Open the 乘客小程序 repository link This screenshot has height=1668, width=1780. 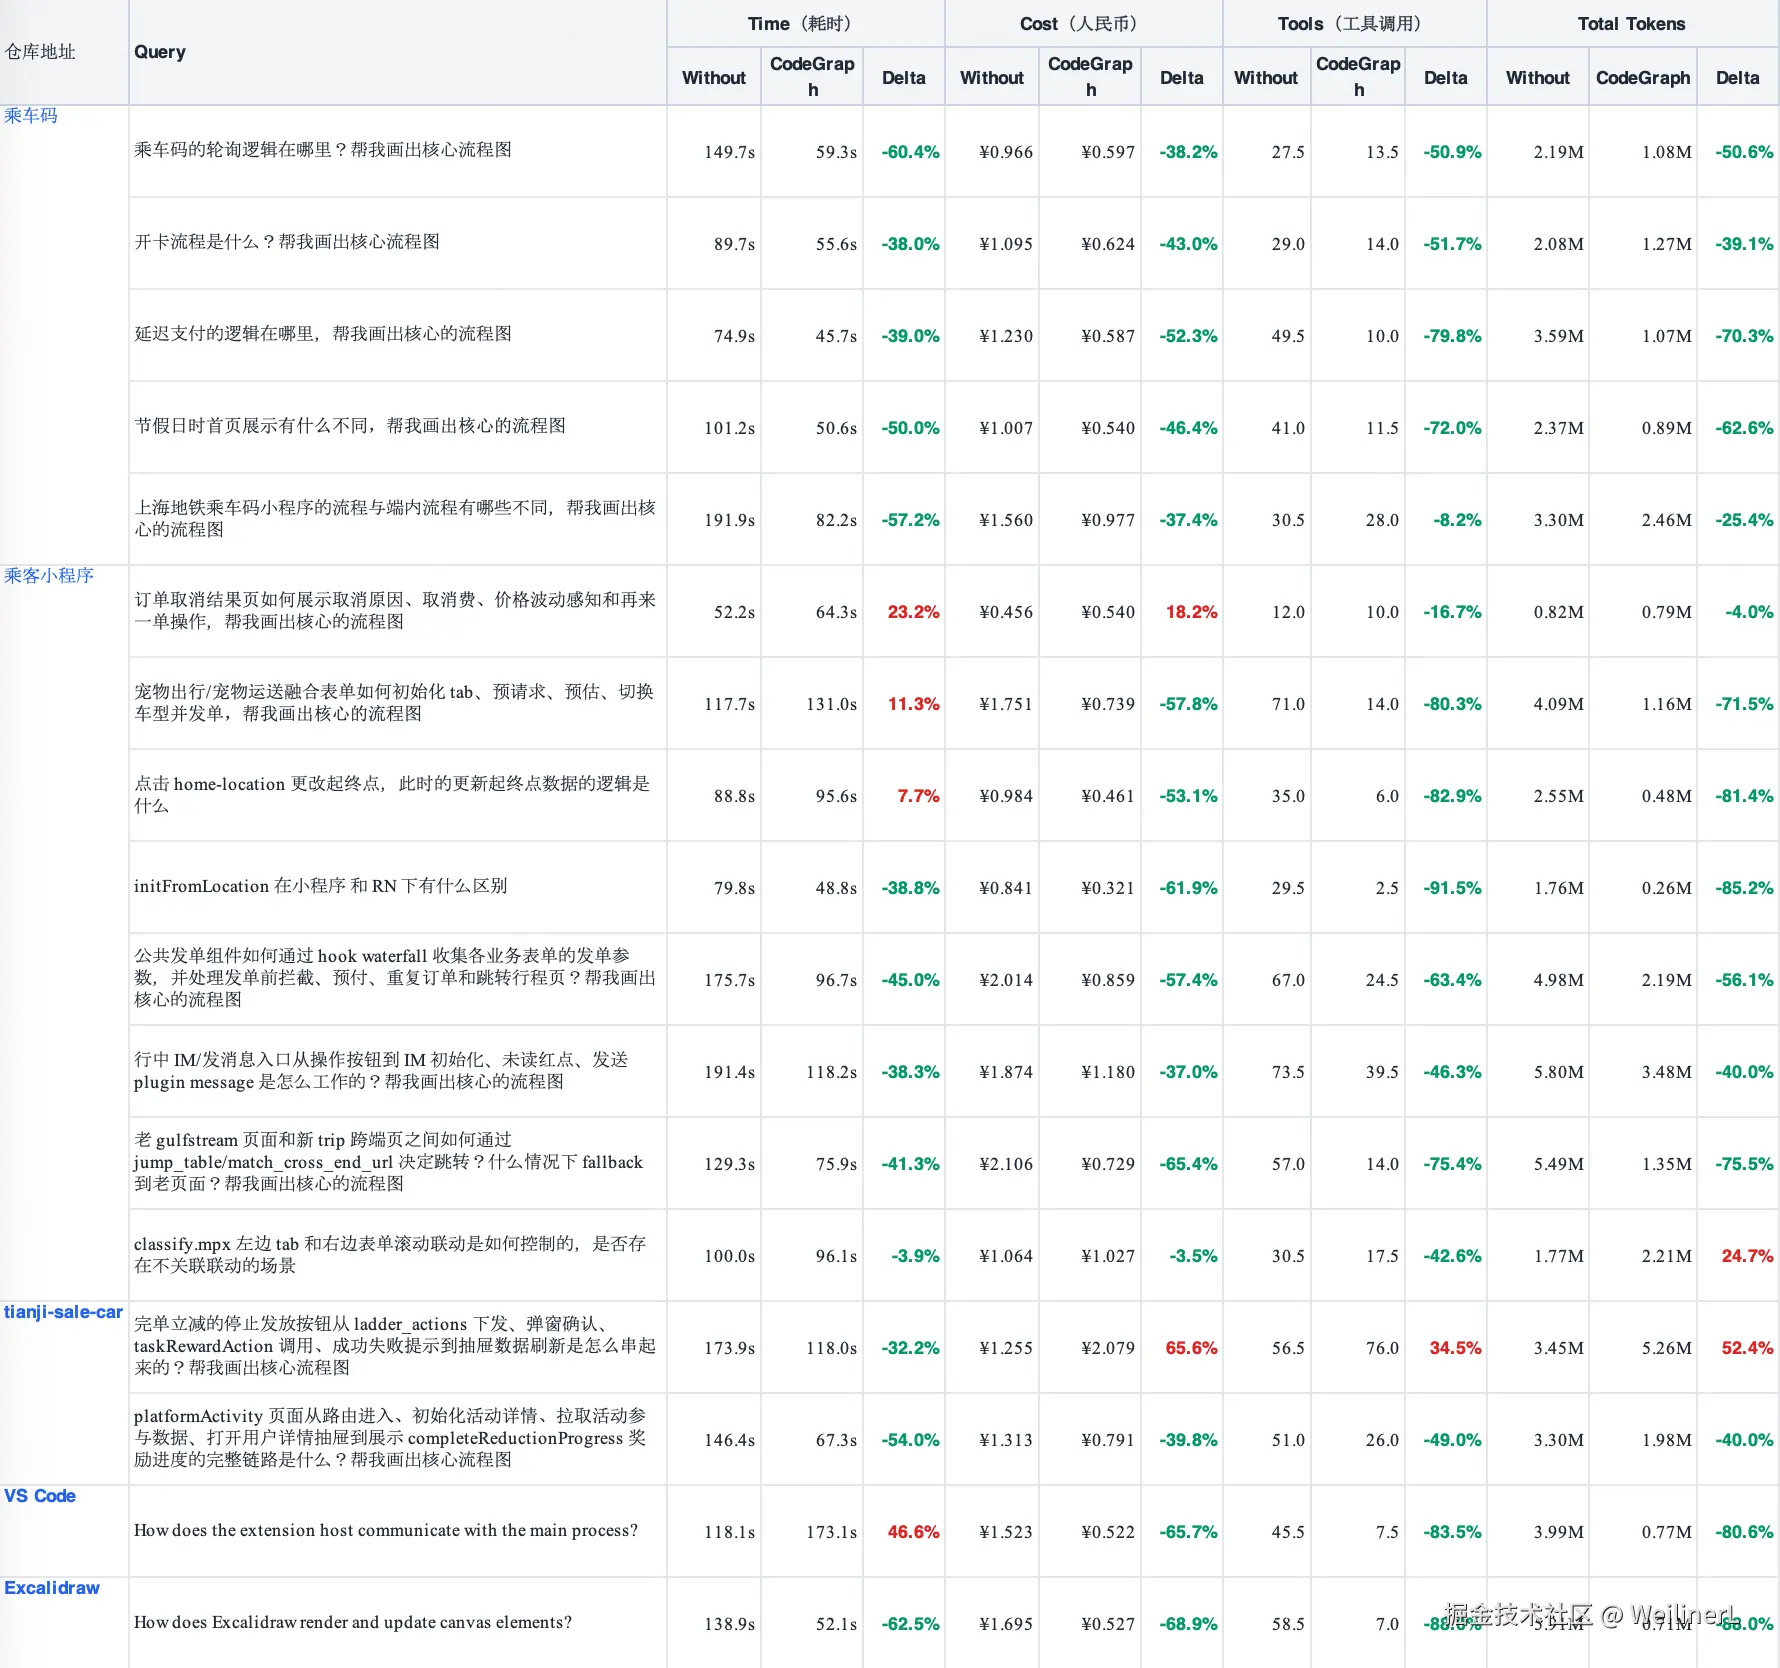coord(49,576)
